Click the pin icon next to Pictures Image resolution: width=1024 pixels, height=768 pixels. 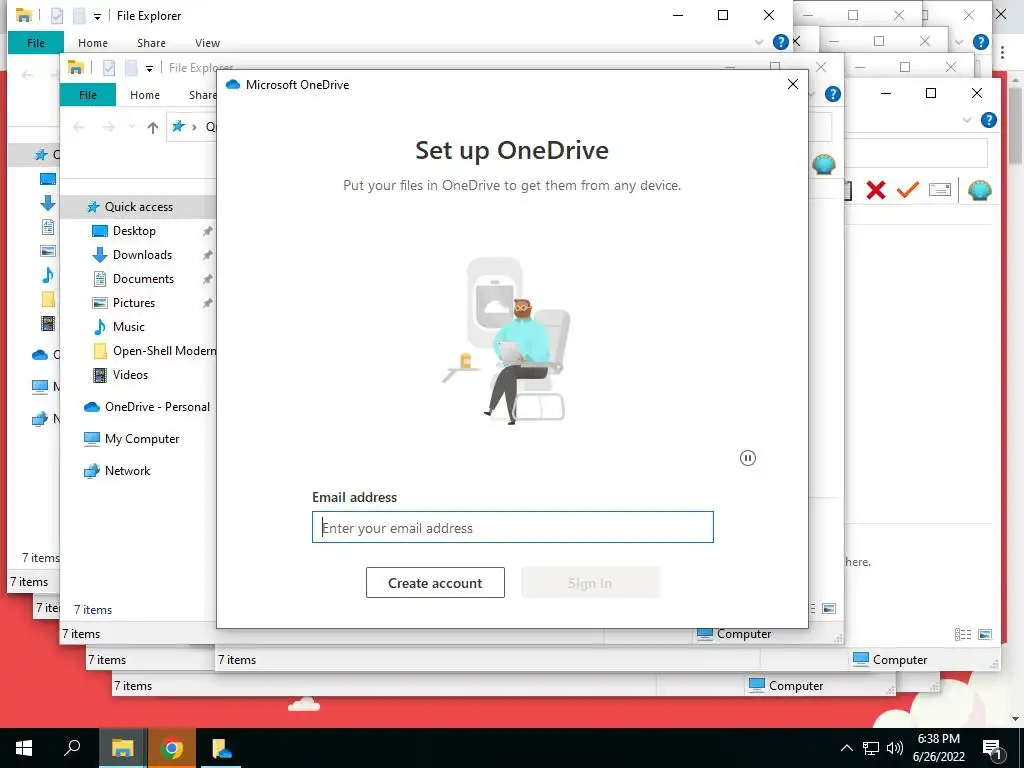[207, 303]
